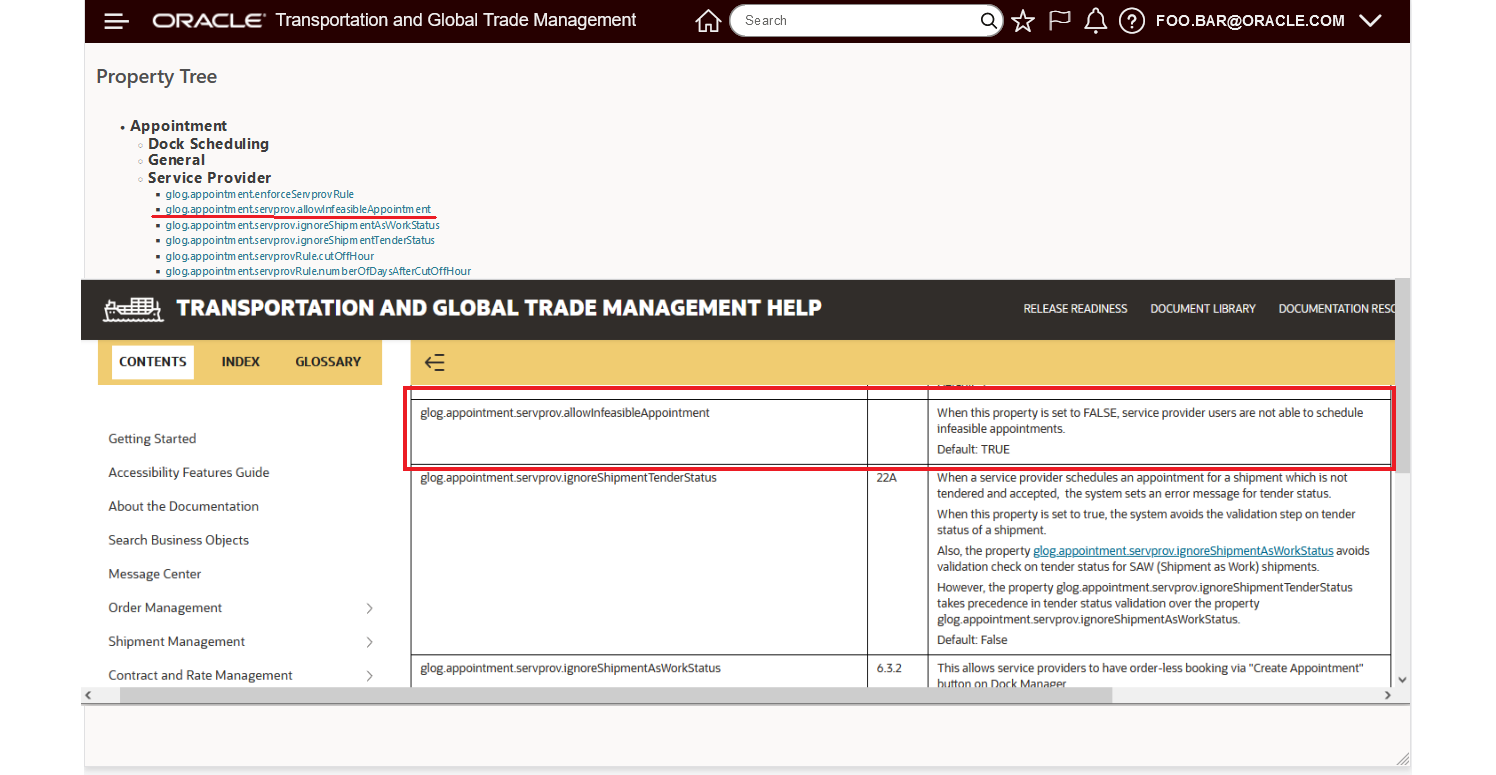This screenshot has height=775, width=1496.
Task: Expand Contract and Rate Management chevron
Action: tap(369, 676)
